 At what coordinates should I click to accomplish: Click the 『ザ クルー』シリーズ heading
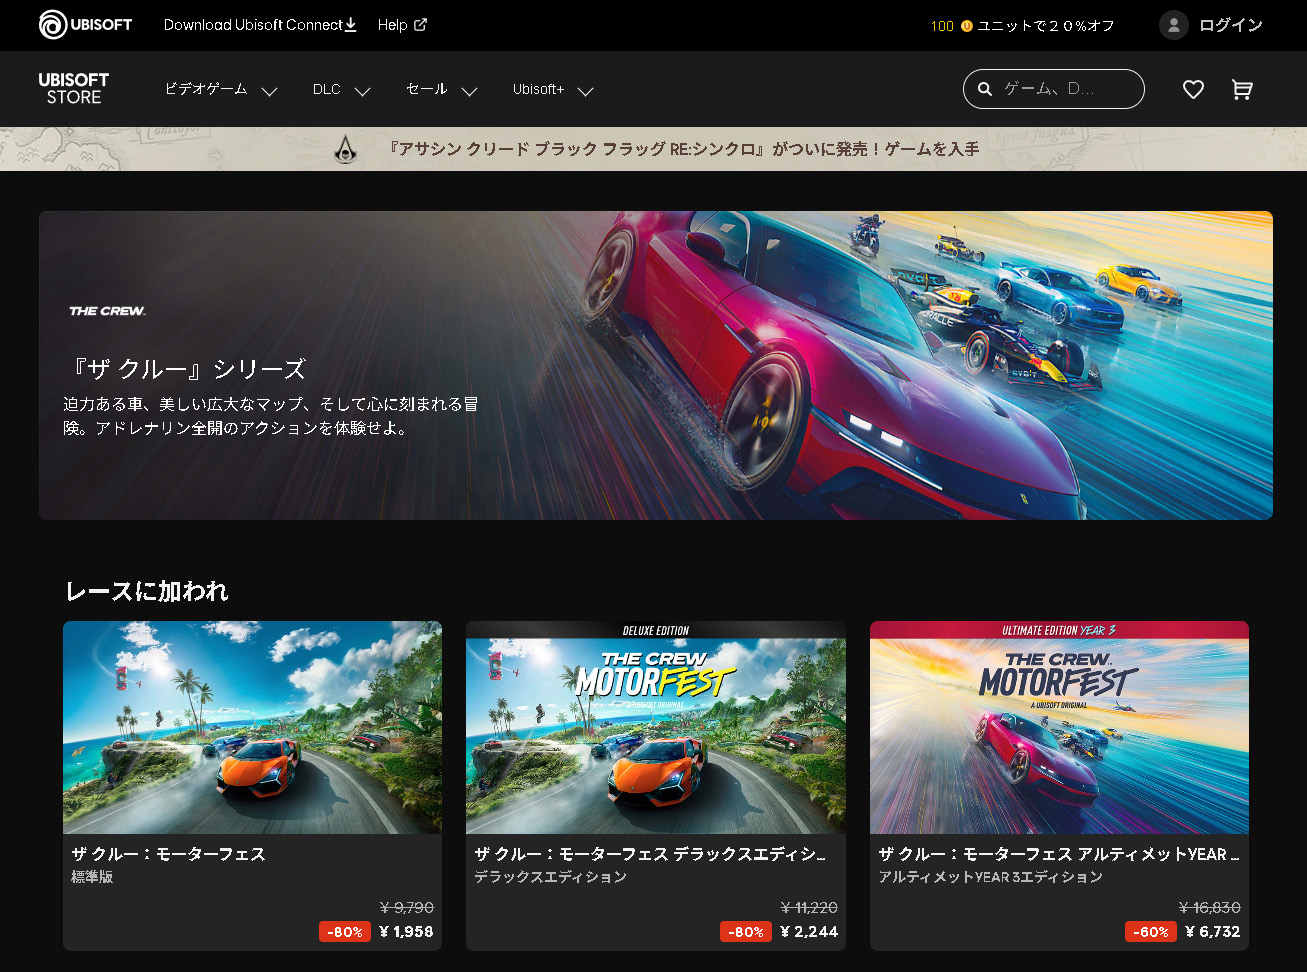point(187,369)
